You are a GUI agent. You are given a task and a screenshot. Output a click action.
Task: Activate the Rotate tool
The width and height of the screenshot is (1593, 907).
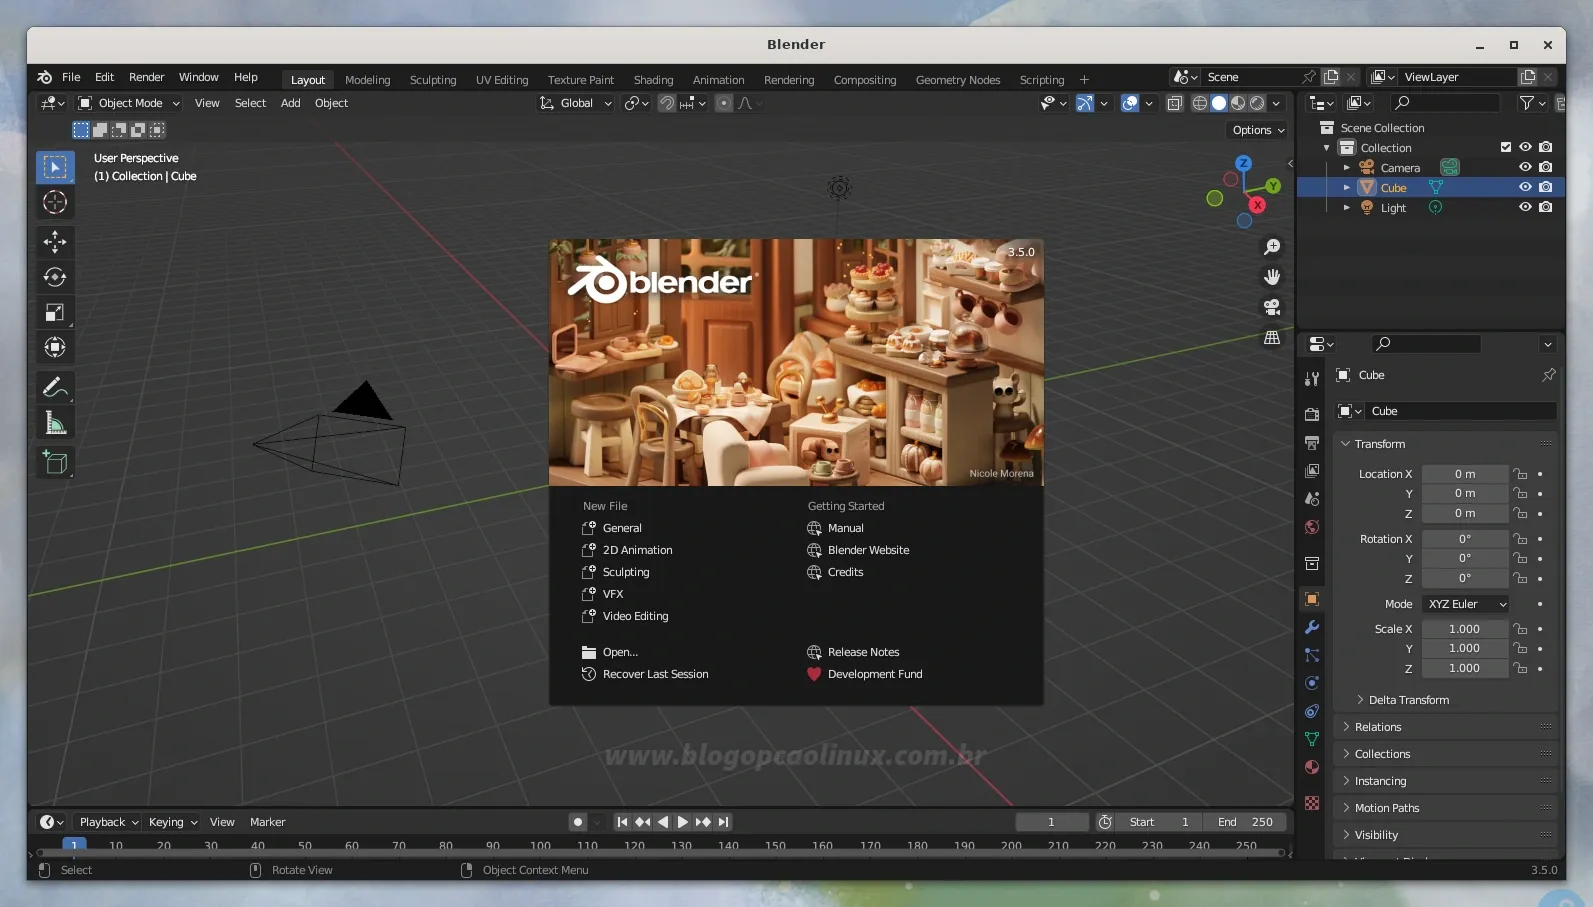[x=55, y=277]
